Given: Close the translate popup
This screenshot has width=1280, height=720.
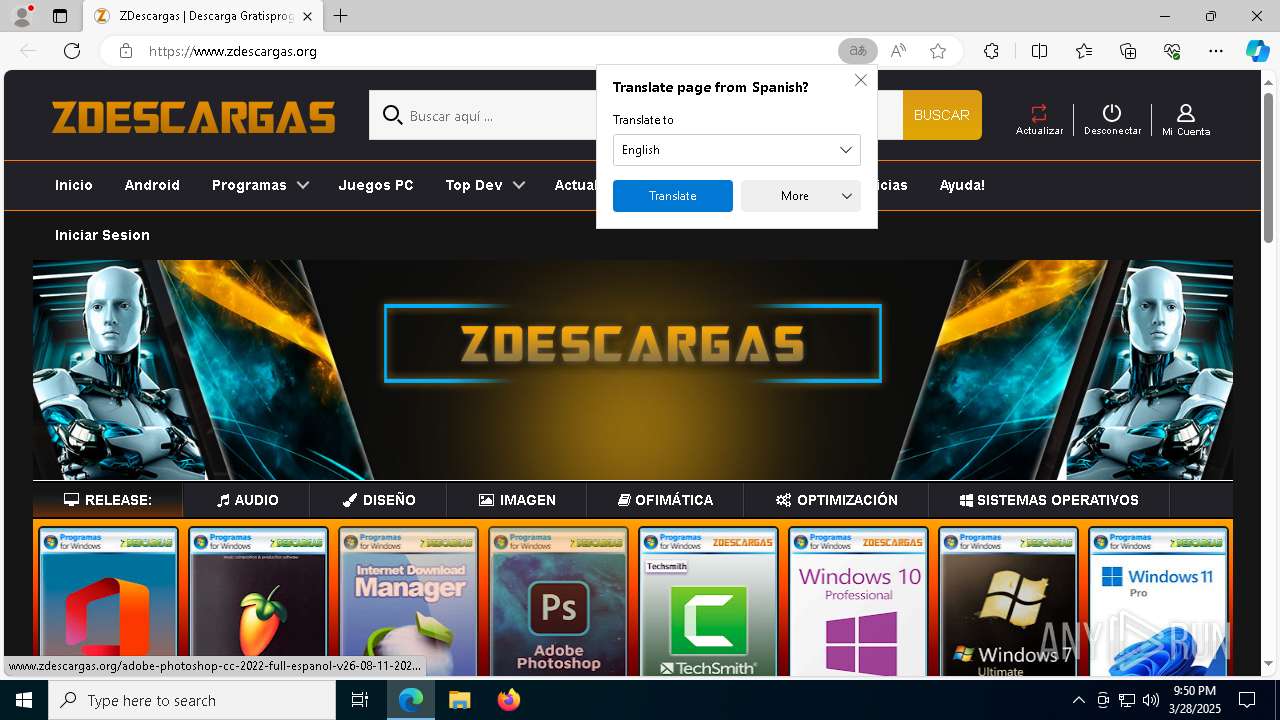Looking at the screenshot, I should pyautogui.click(x=861, y=80).
